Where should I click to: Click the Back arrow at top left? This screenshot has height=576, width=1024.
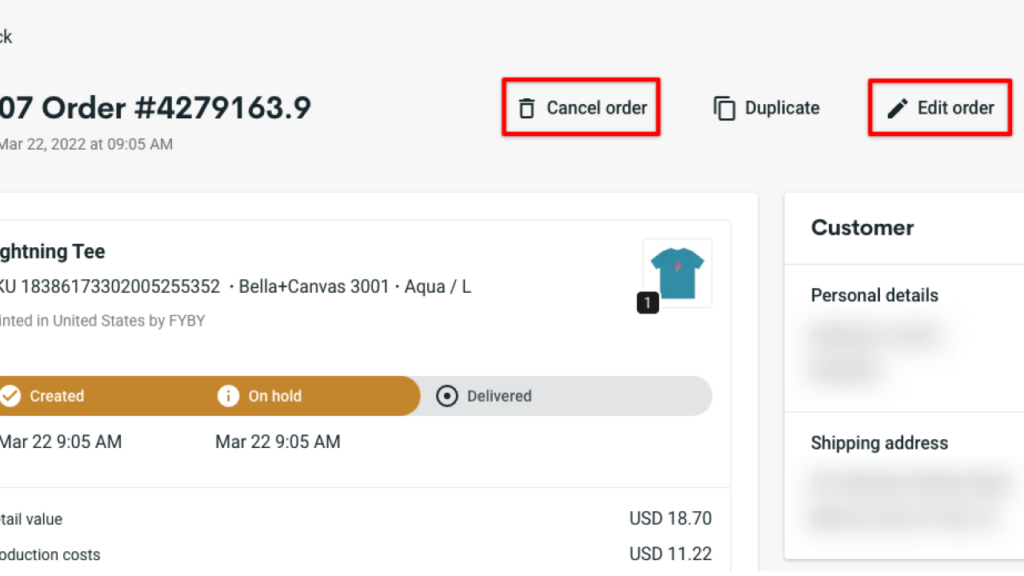point(6,37)
